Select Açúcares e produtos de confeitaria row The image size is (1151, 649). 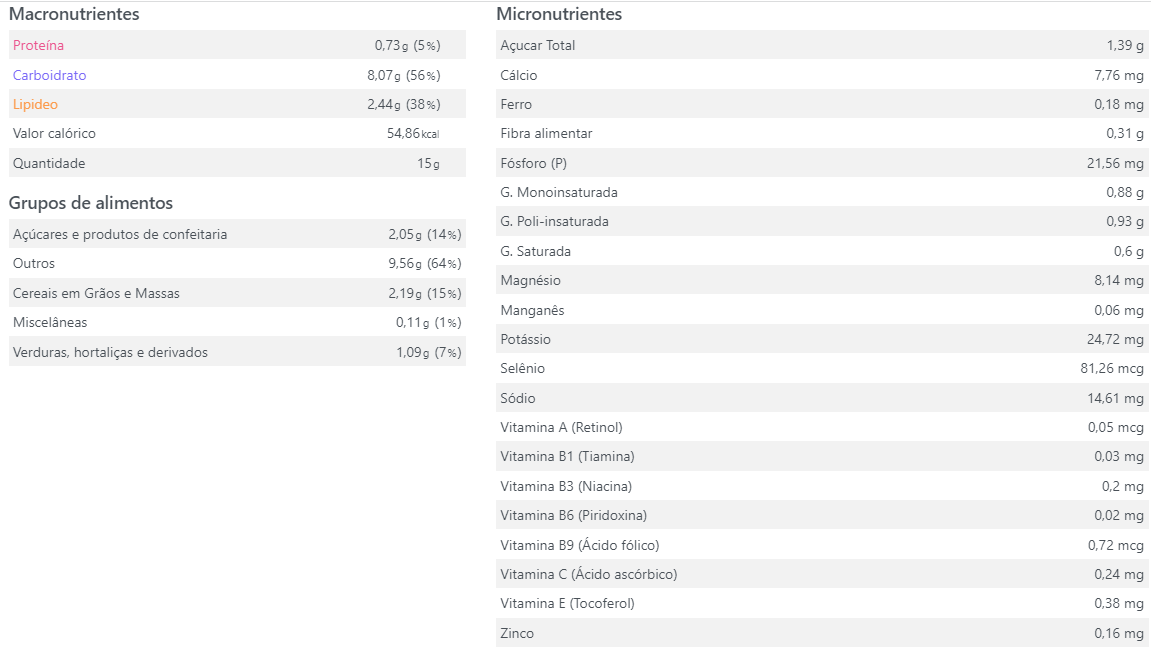coord(237,234)
